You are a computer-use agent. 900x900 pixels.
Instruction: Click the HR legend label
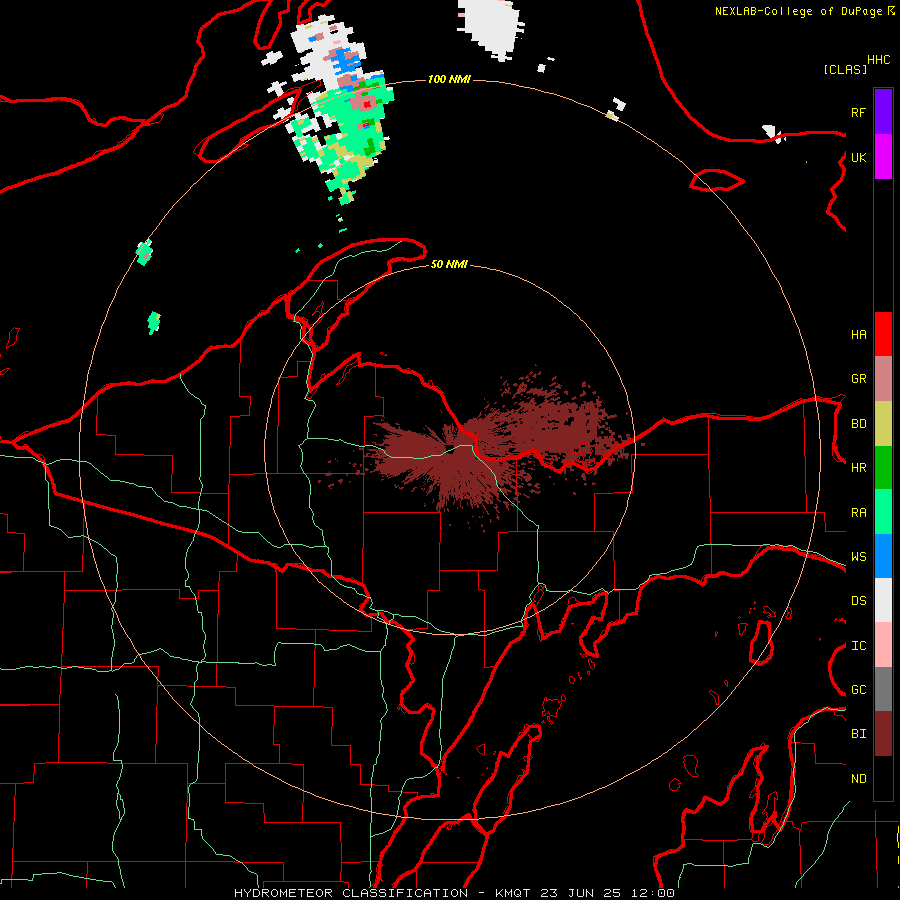coord(858,468)
